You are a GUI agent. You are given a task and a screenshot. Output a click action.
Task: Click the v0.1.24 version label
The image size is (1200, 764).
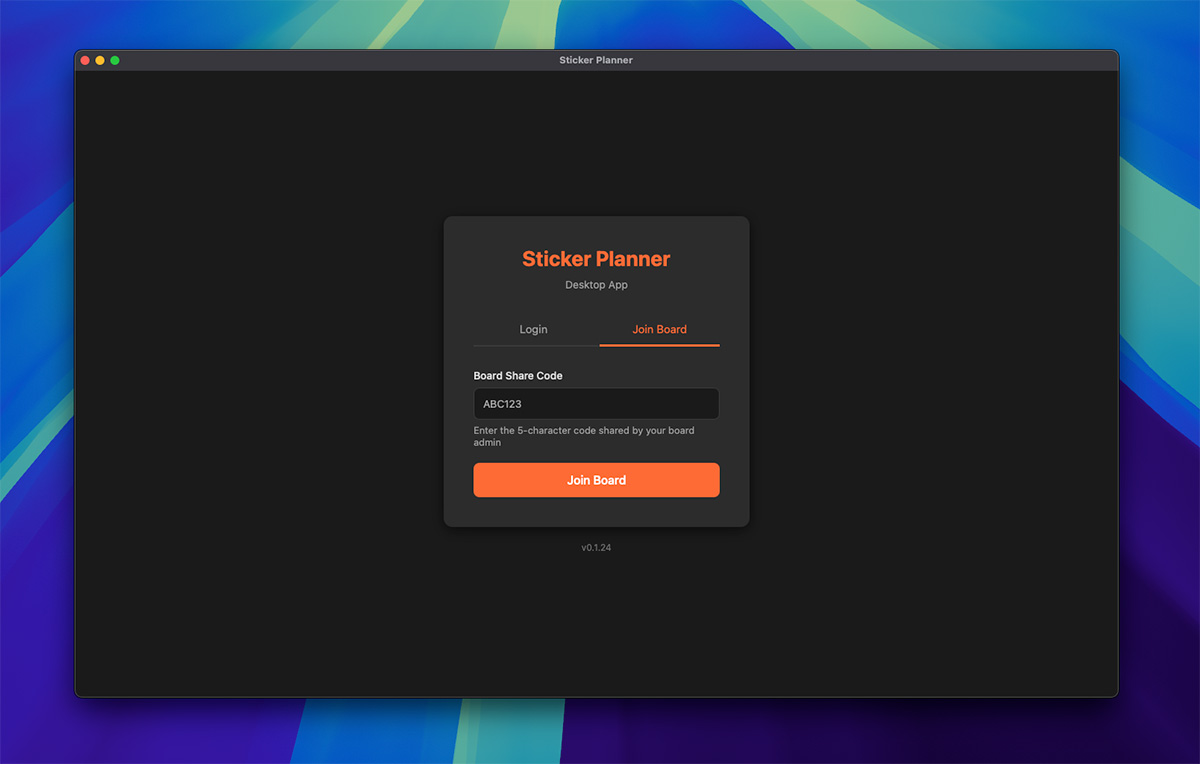[596, 547]
